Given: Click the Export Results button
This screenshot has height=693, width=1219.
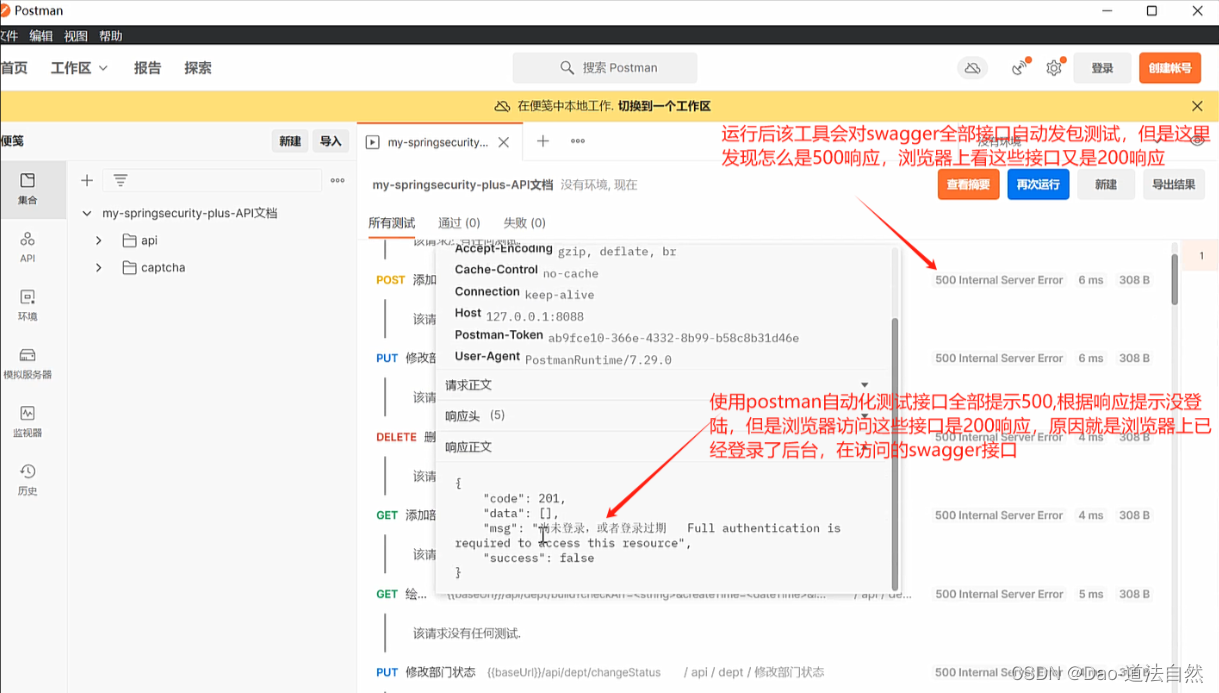Looking at the screenshot, I should [x=1174, y=184].
